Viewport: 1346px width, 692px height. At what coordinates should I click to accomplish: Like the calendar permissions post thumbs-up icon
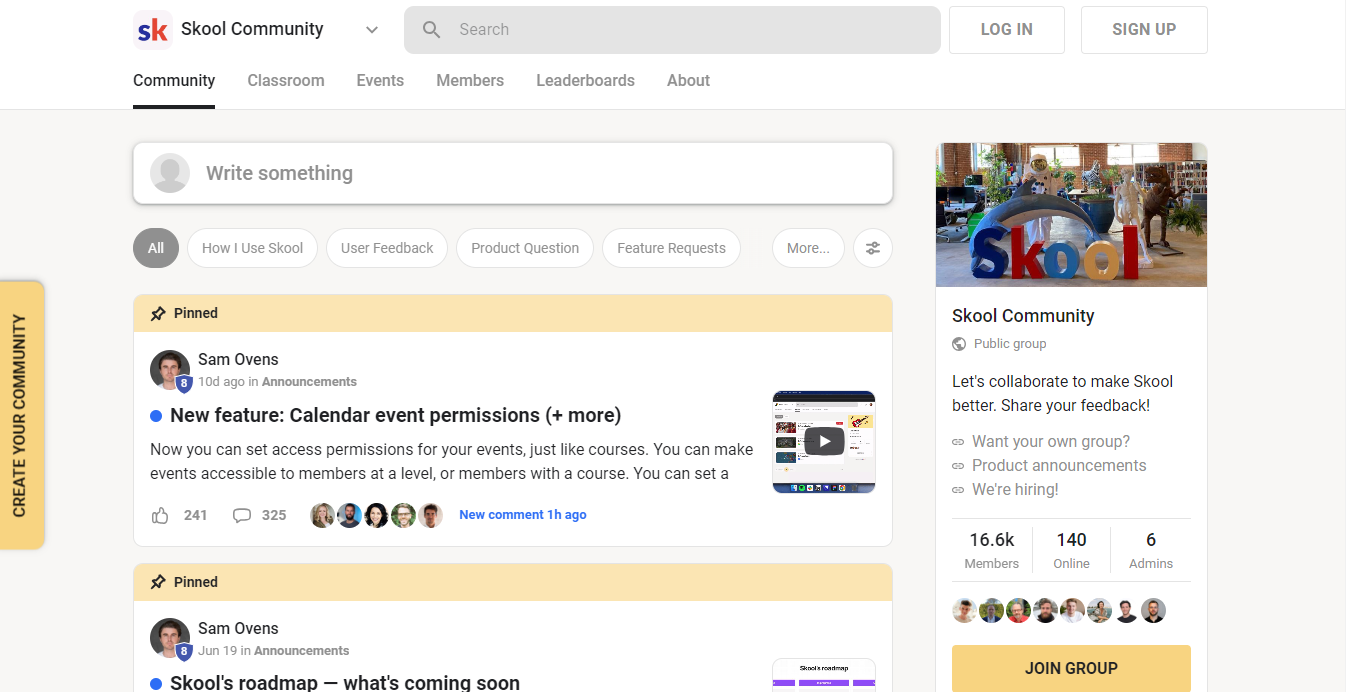coord(160,515)
